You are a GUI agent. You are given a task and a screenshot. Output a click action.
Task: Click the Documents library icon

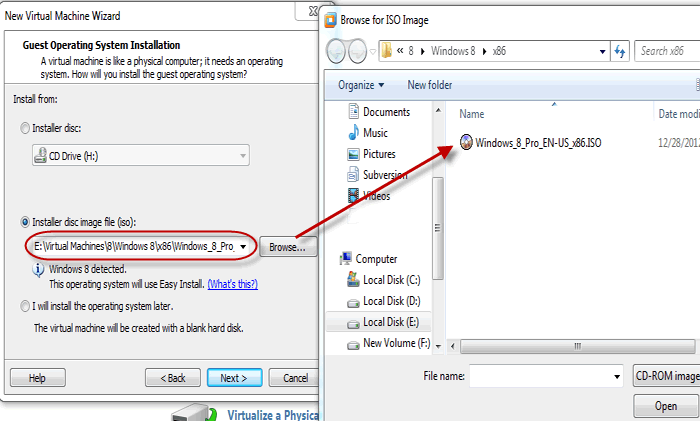click(x=354, y=111)
